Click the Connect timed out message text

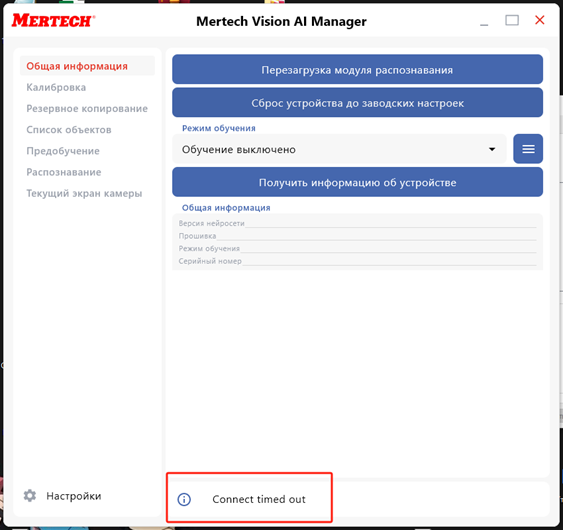coord(259,499)
